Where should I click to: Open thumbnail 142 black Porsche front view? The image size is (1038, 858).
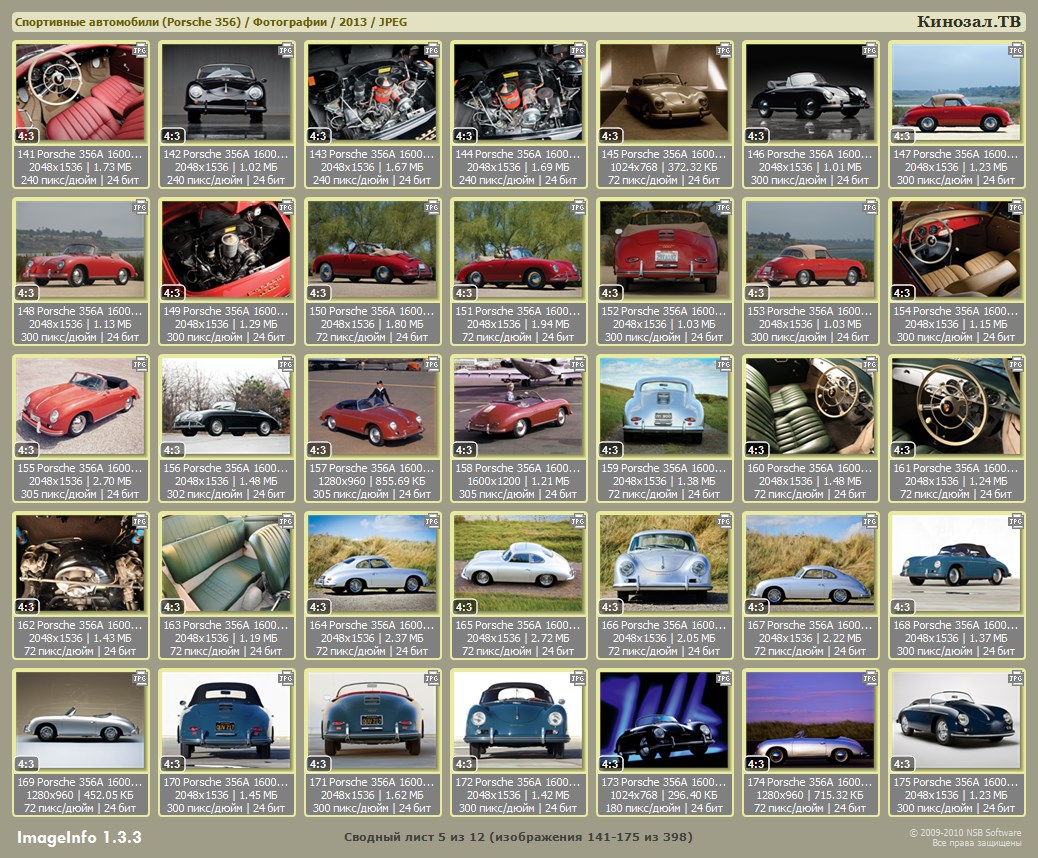[x=226, y=91]
